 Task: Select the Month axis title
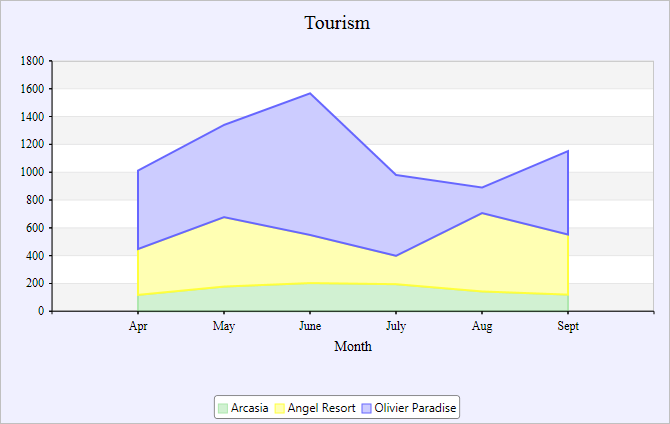point(353,347)
